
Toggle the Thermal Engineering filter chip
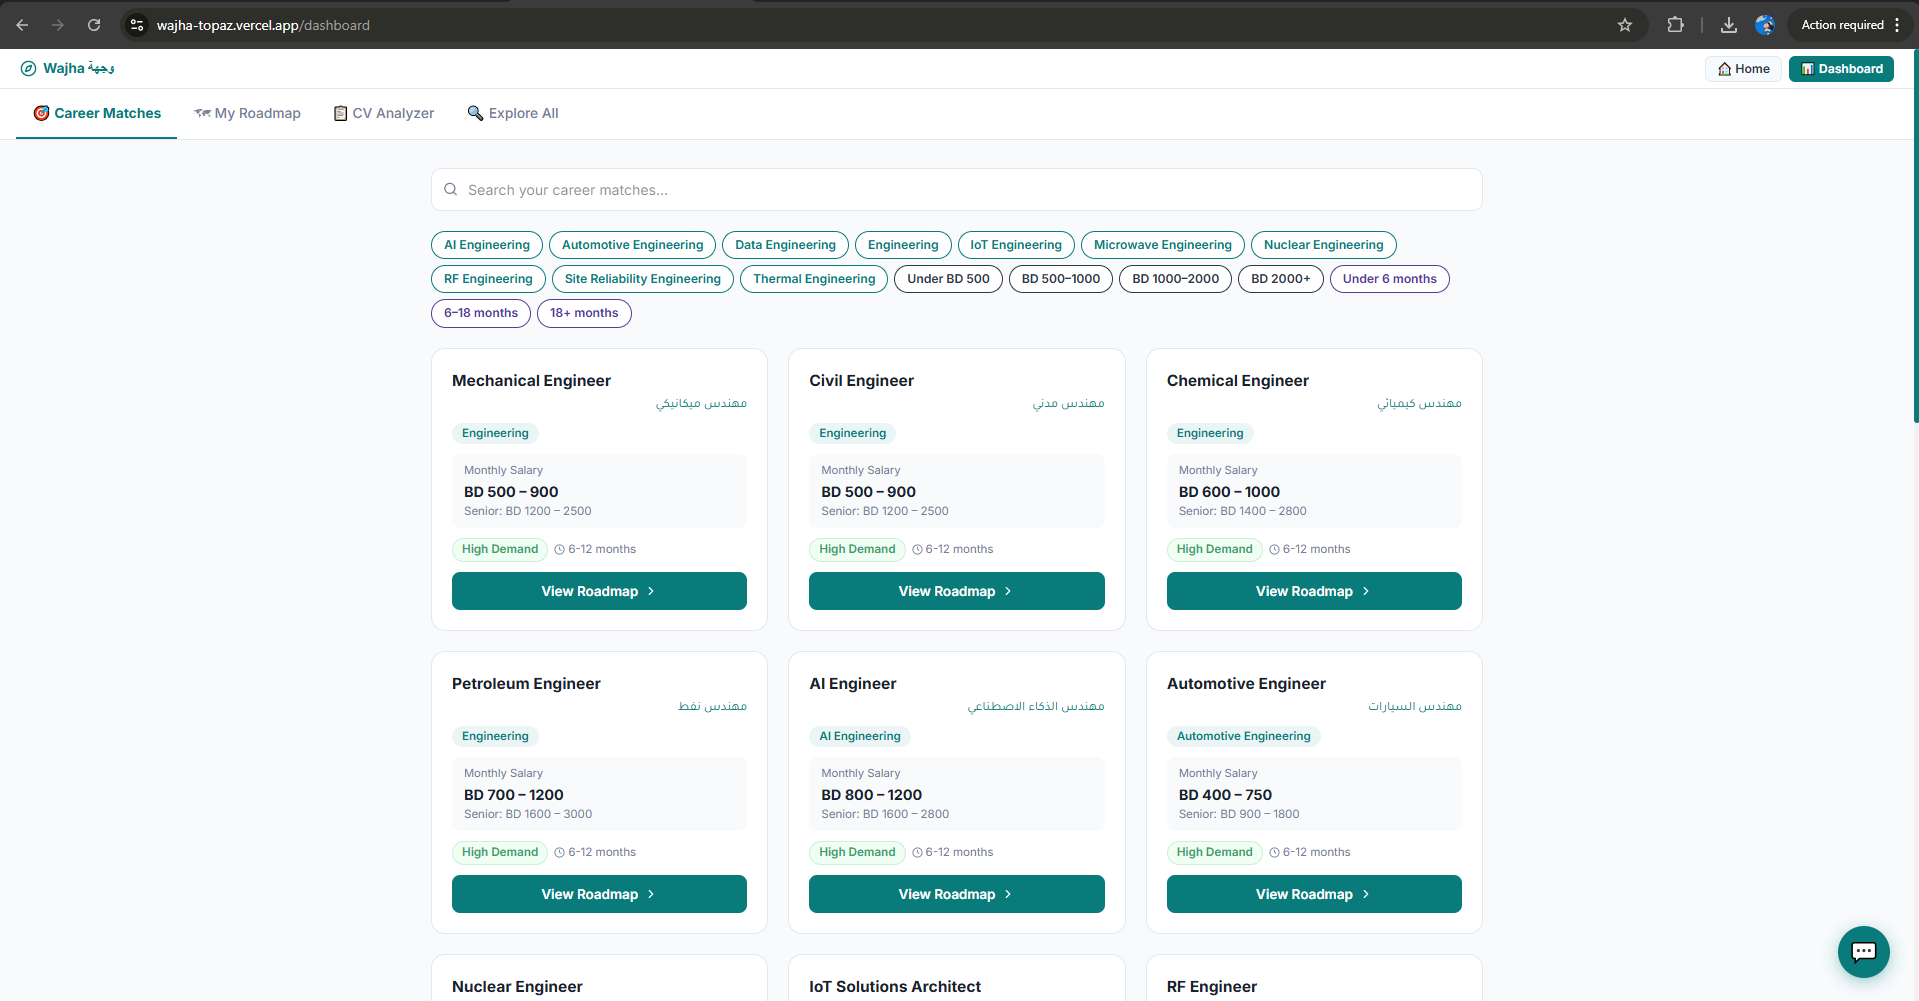[x=814, y=279]
